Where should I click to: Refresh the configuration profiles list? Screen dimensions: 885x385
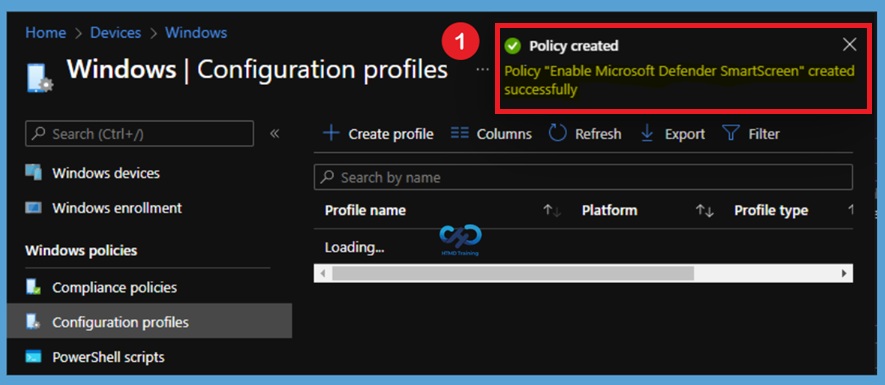(x=585, y=134)
